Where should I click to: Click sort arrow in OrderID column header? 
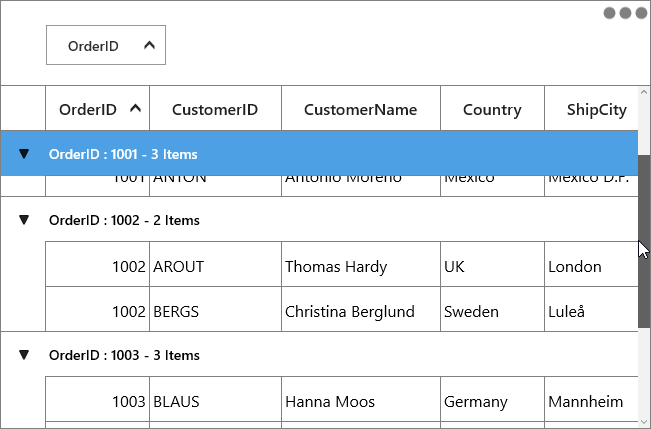point(135,109)
